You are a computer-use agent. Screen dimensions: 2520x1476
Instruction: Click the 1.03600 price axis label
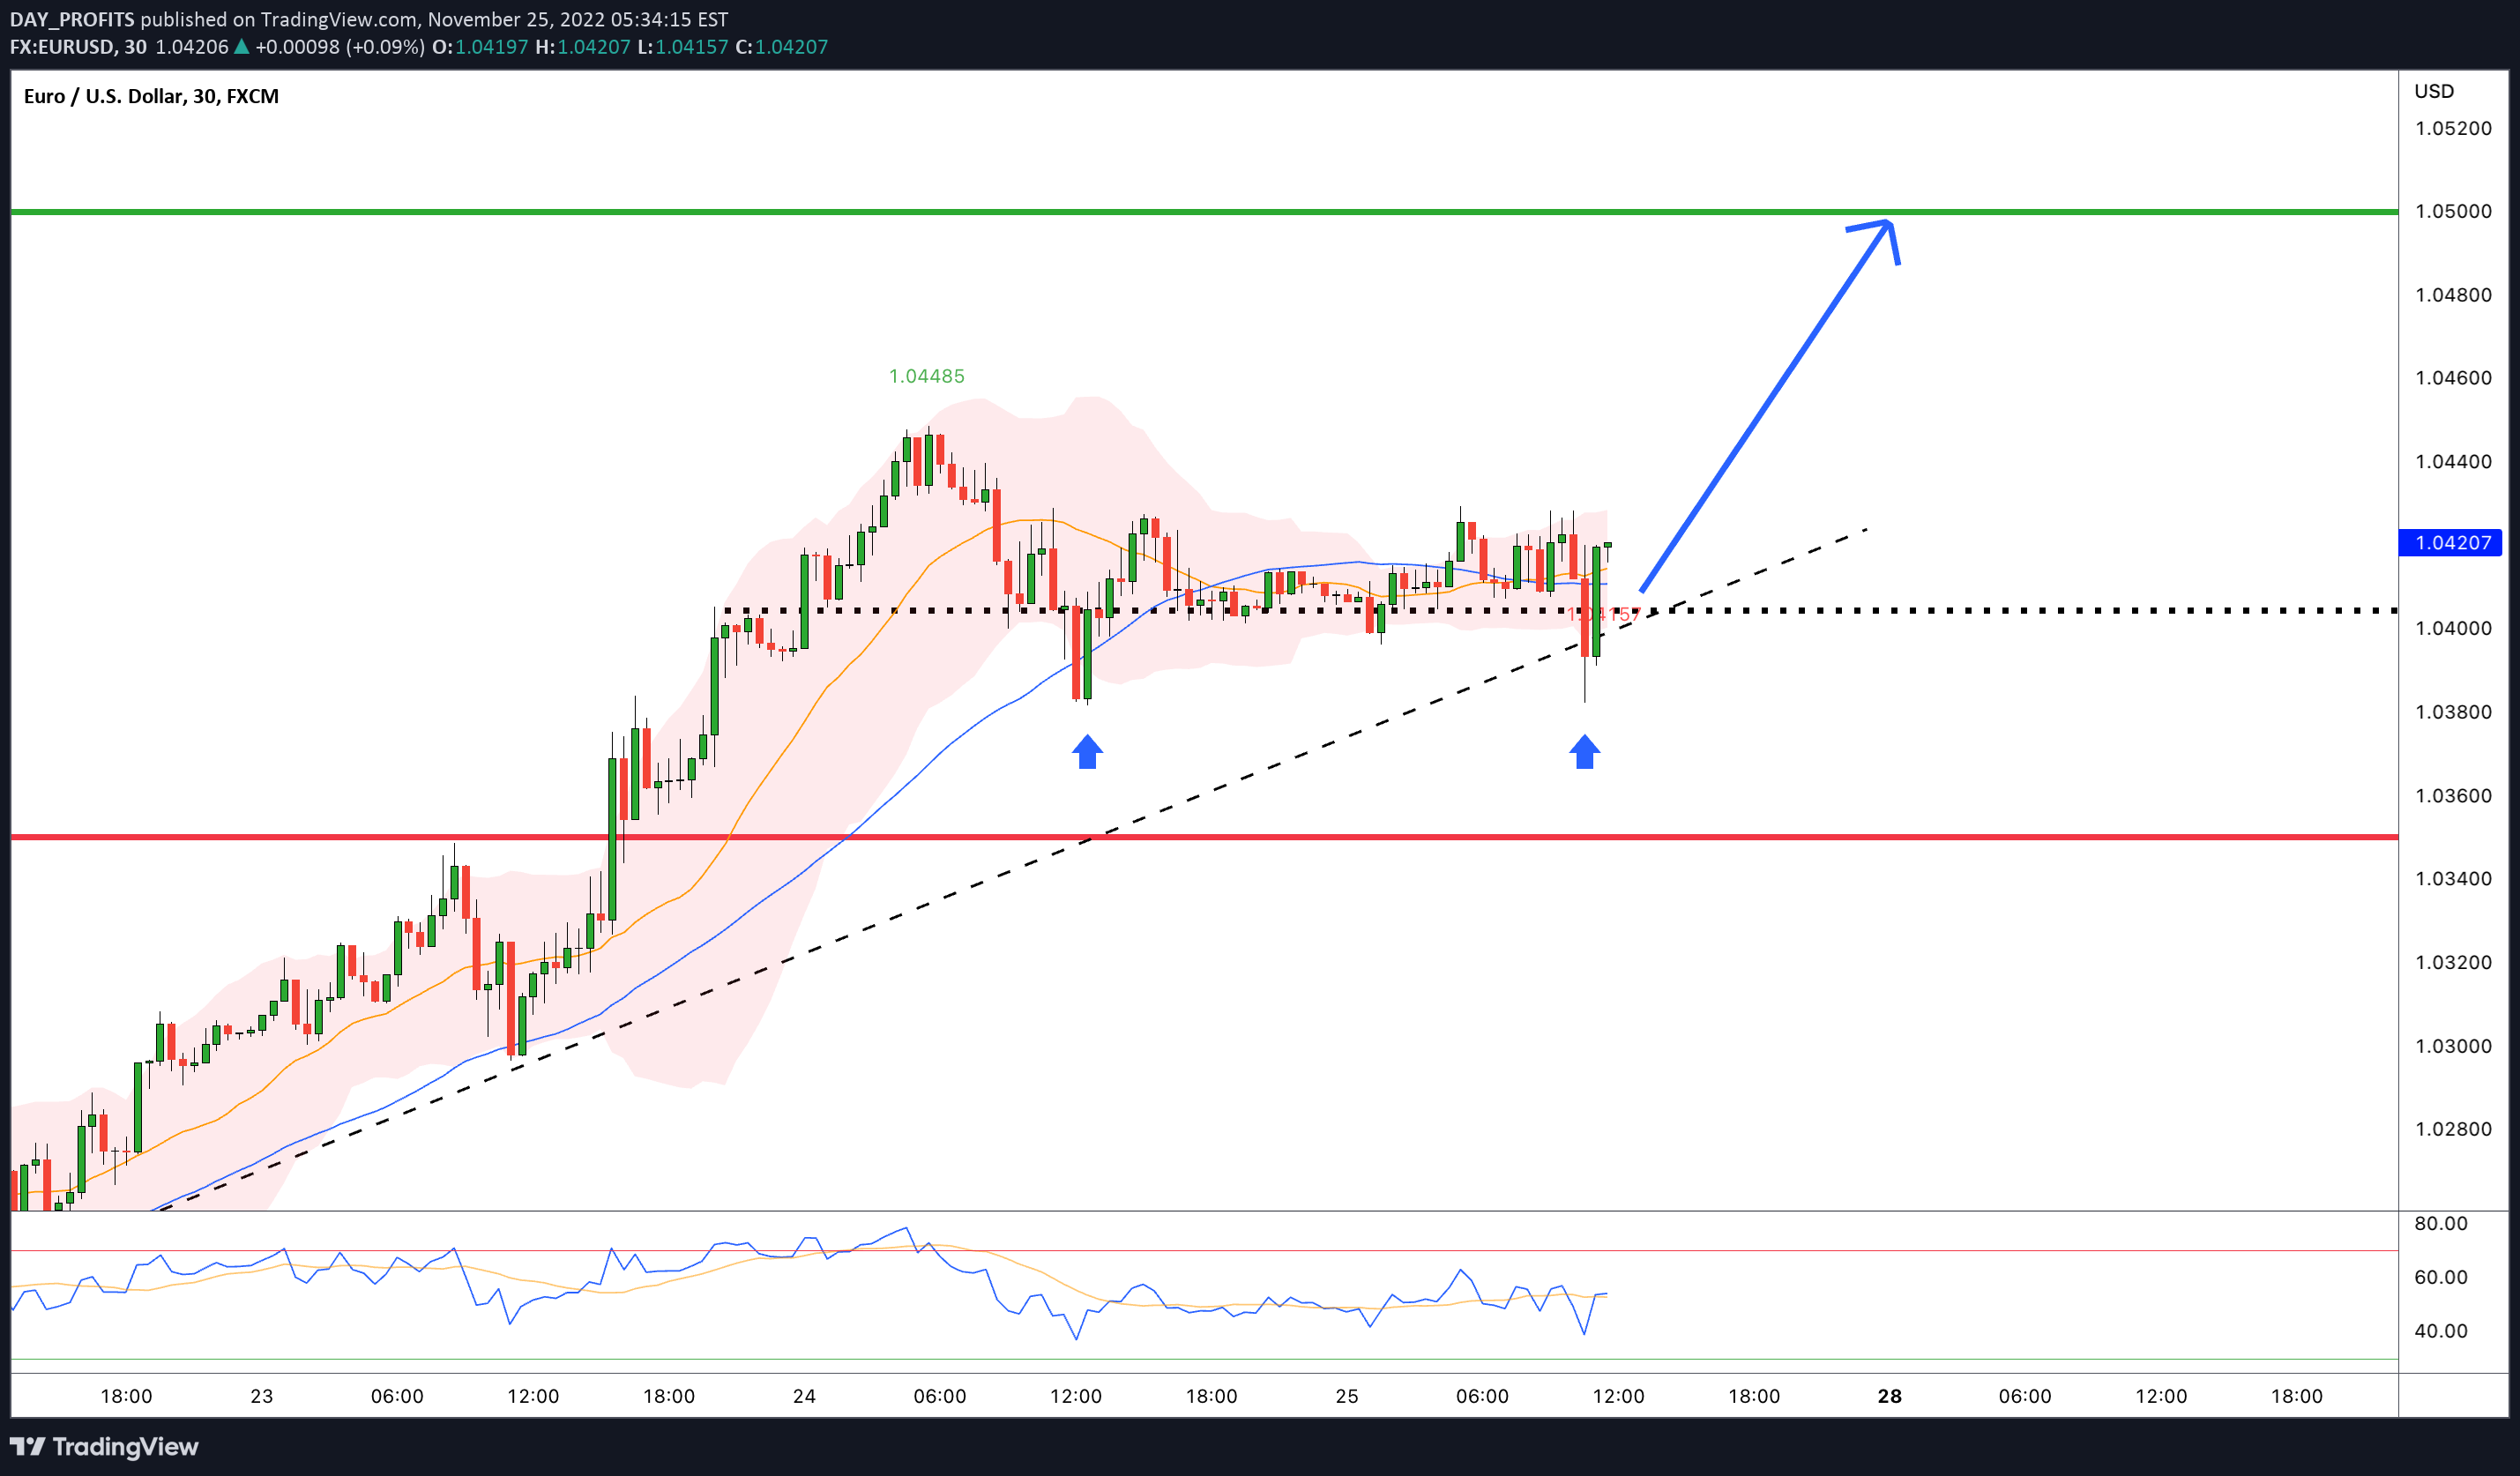click(x=2453, y=796)
